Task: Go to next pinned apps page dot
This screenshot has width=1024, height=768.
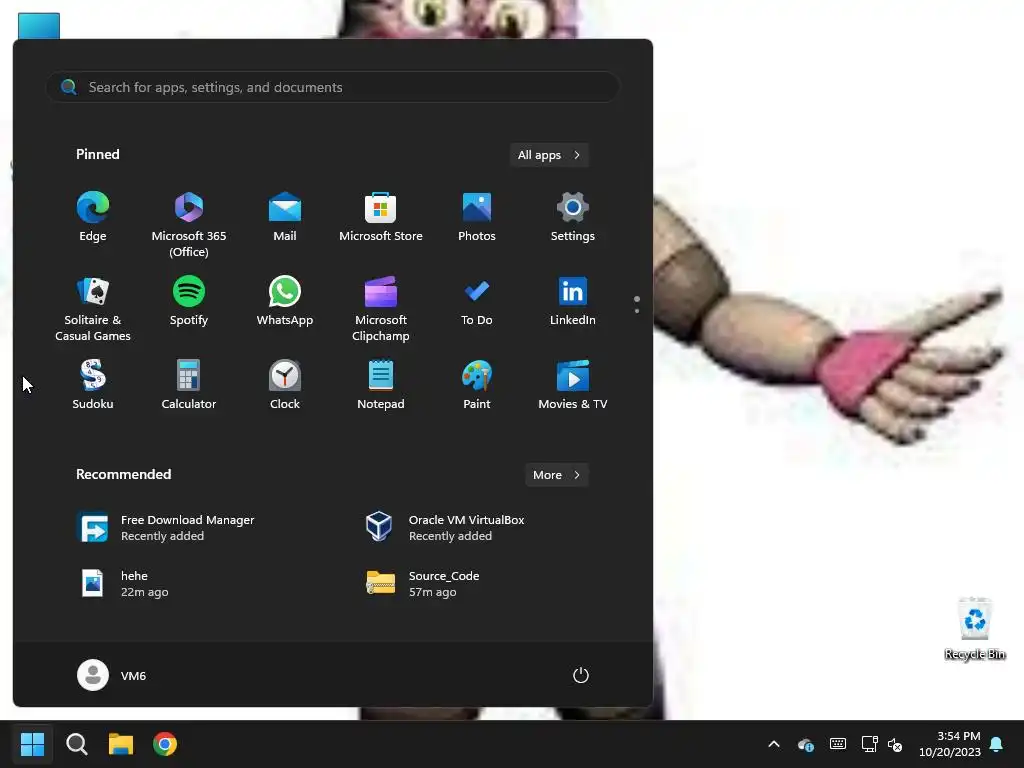Action: pos(637,311)
